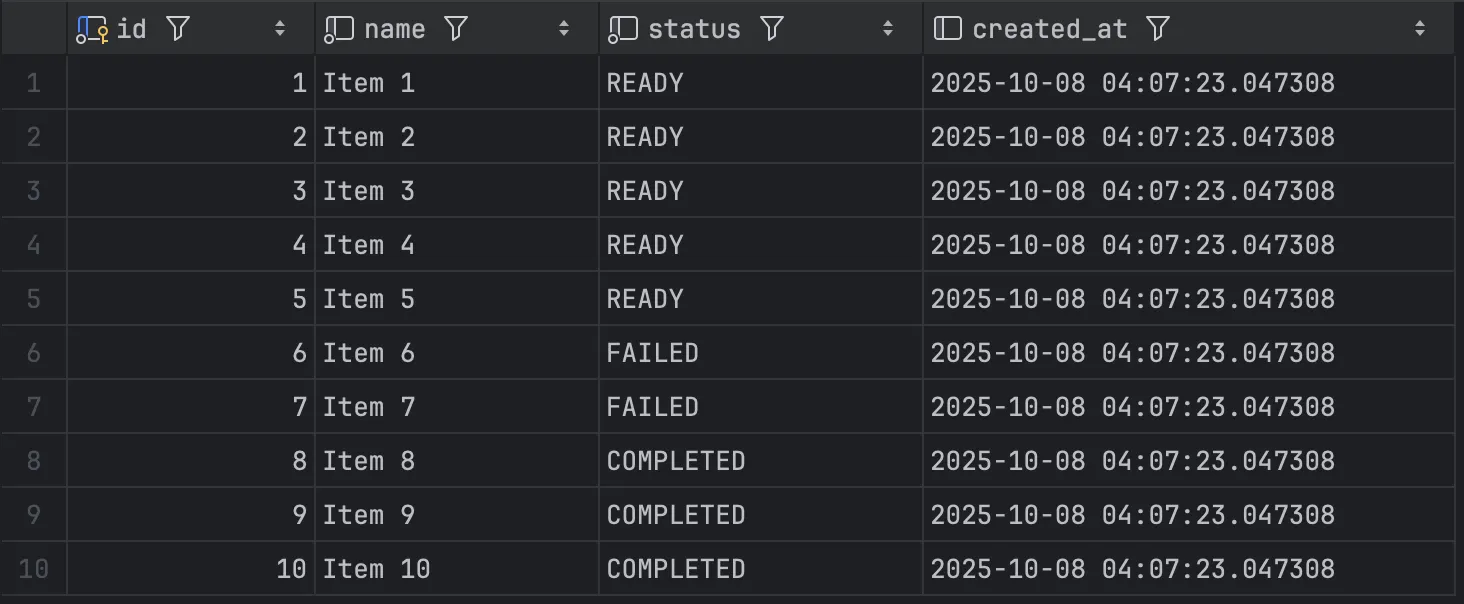This screenshot has height=604, width=1464.
Task: Select row number 10 in the gutter
Action: pyautogui.click(x=34, y=569)
